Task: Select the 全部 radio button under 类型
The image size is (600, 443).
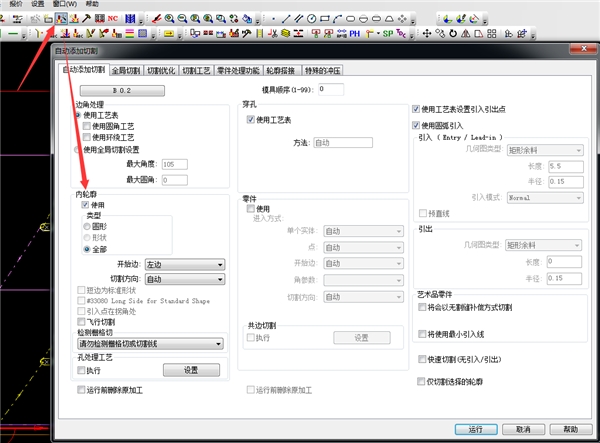Action: [86, 248]
